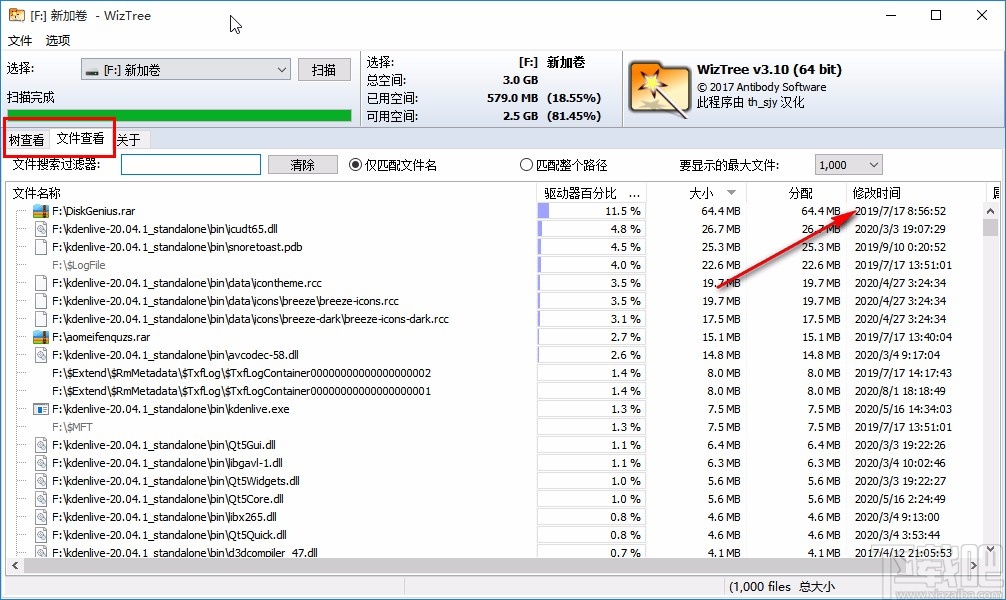Image resolution: width=1006 pixels, height=600 pixels.
Task: Click the kdenlive.exe application icon
Action: pos(41,409)
